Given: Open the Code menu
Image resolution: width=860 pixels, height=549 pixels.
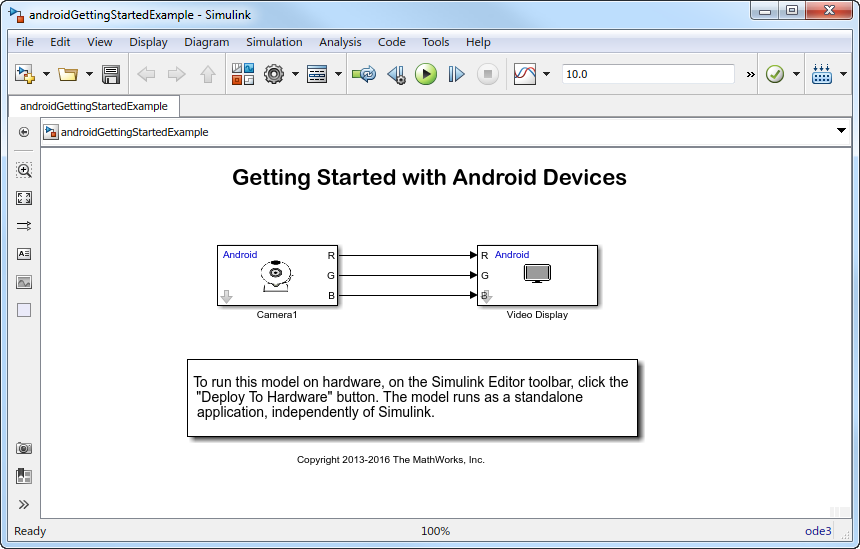Looking at the screenshot, I should 392,42.
